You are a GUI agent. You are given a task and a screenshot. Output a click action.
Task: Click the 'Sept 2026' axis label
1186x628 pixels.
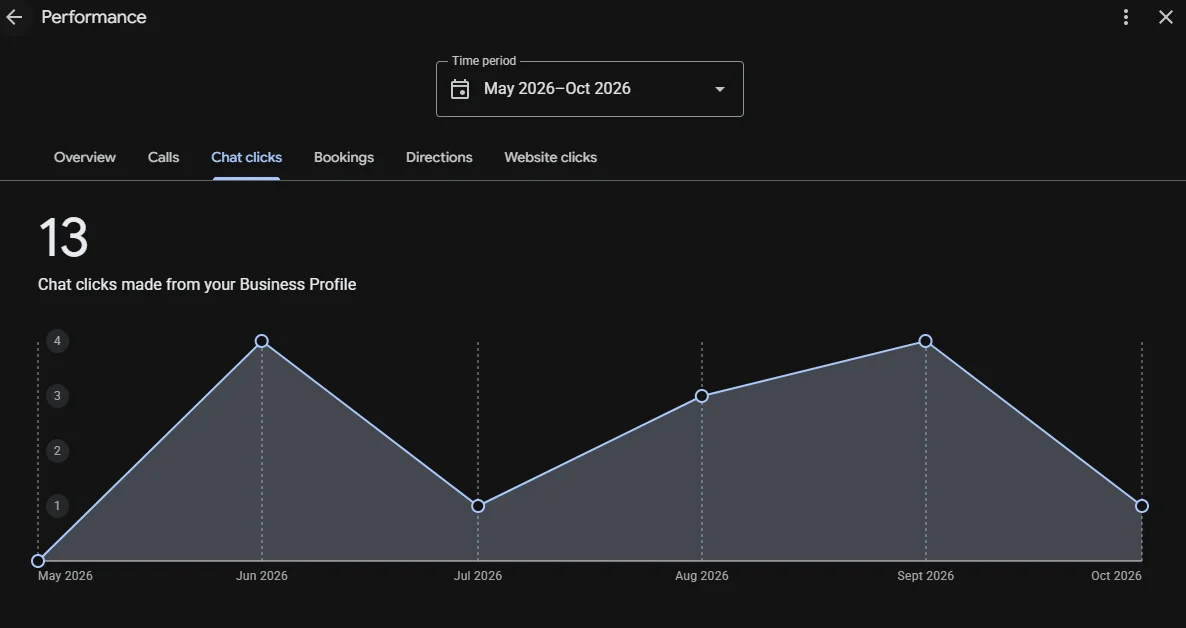pos(926,576)
